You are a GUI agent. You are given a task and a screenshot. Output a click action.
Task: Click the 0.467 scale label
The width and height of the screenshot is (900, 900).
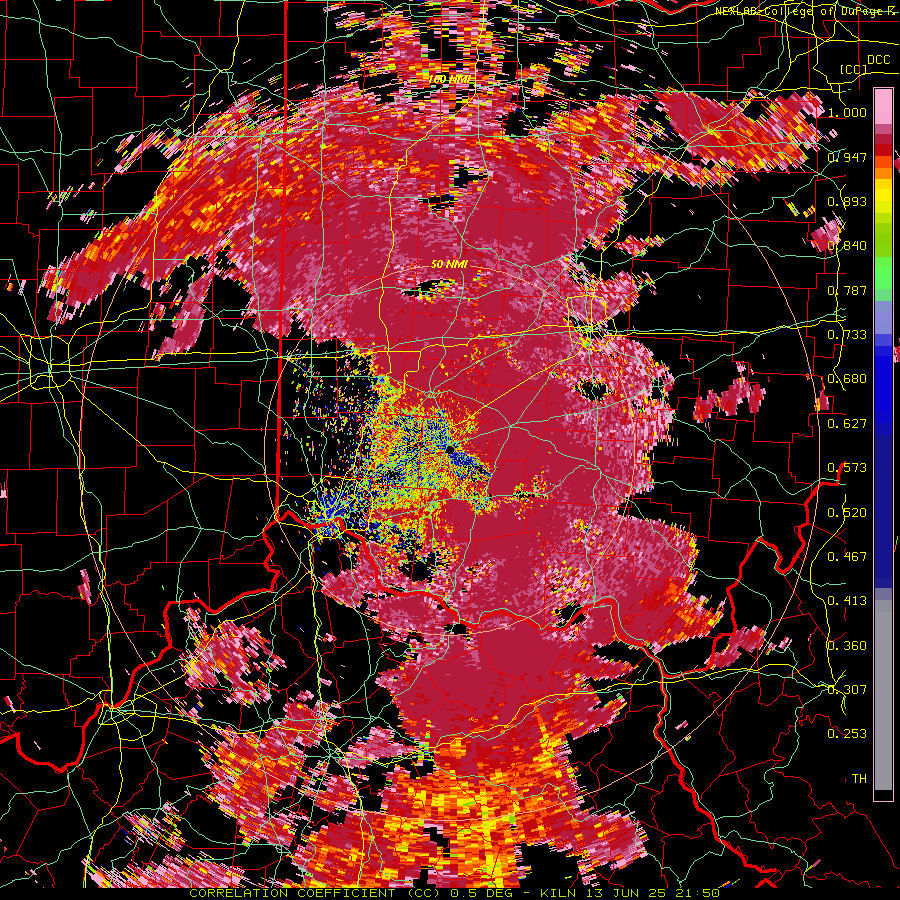pyautogui.click(x=847, y=557)
